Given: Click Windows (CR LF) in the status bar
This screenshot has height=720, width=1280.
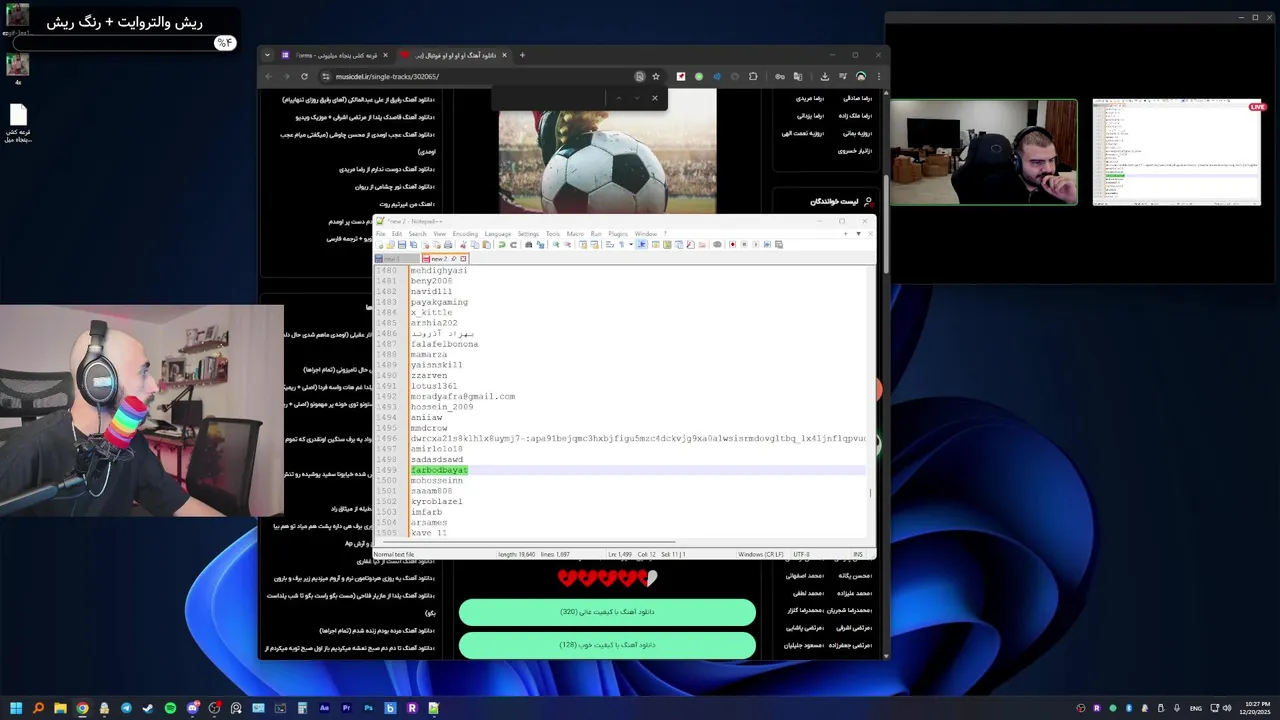Looking at the screenshot, I should 761,554.
